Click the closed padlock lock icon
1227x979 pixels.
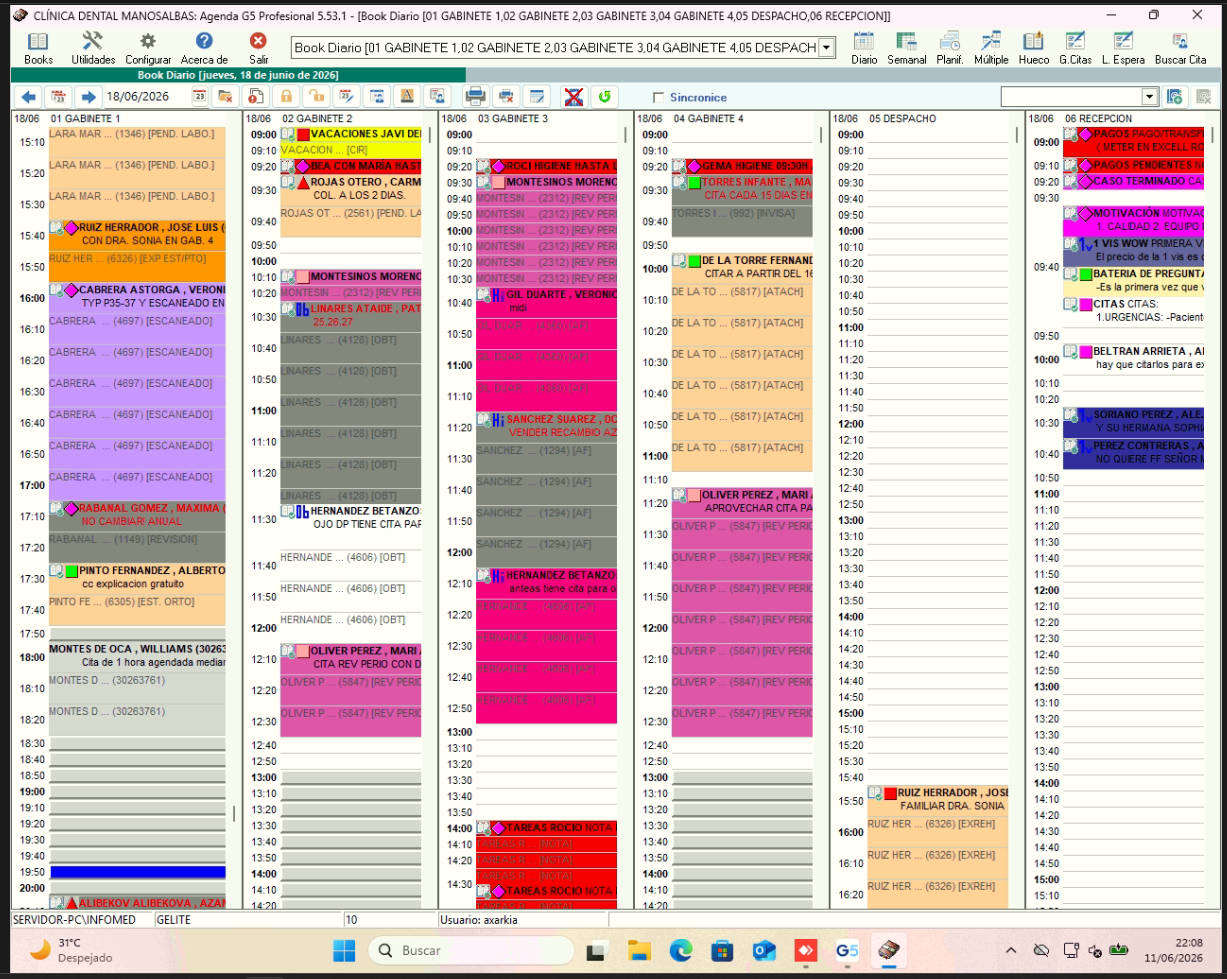click(286, 96)
